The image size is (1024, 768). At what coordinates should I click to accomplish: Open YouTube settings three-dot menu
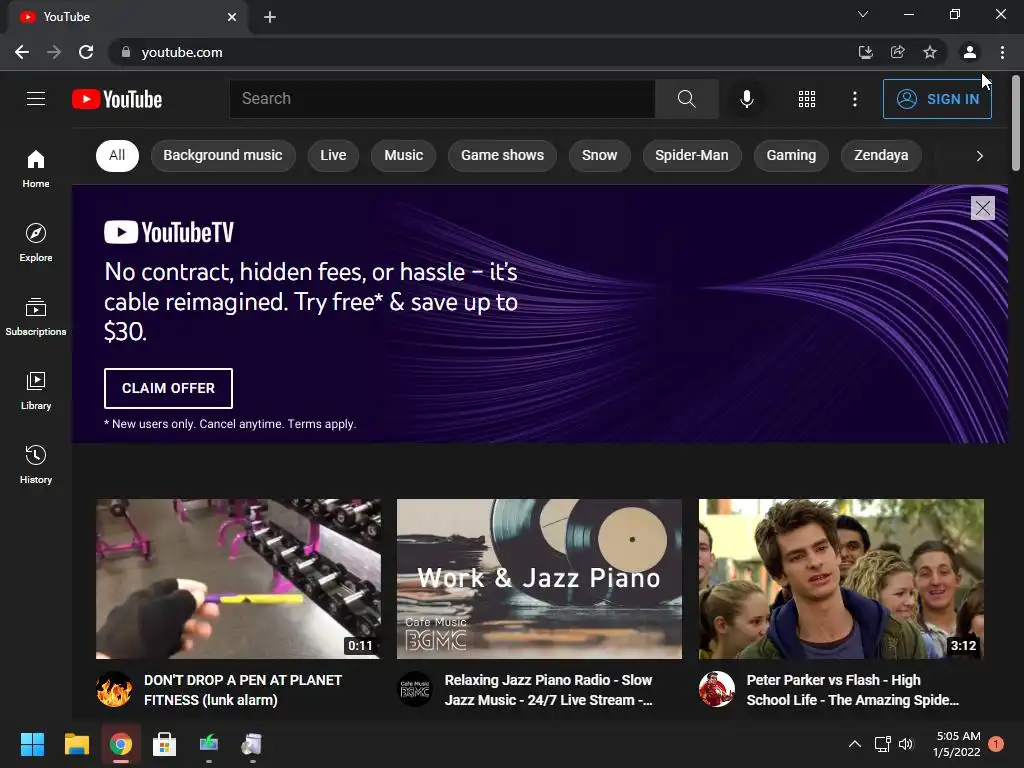(854, 99)
